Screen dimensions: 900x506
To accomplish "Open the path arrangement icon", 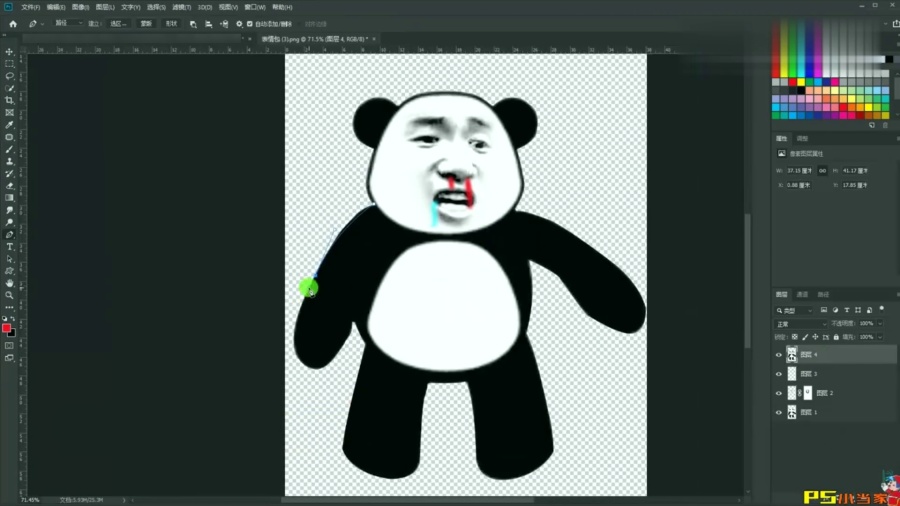I will [x=224, y=24].
